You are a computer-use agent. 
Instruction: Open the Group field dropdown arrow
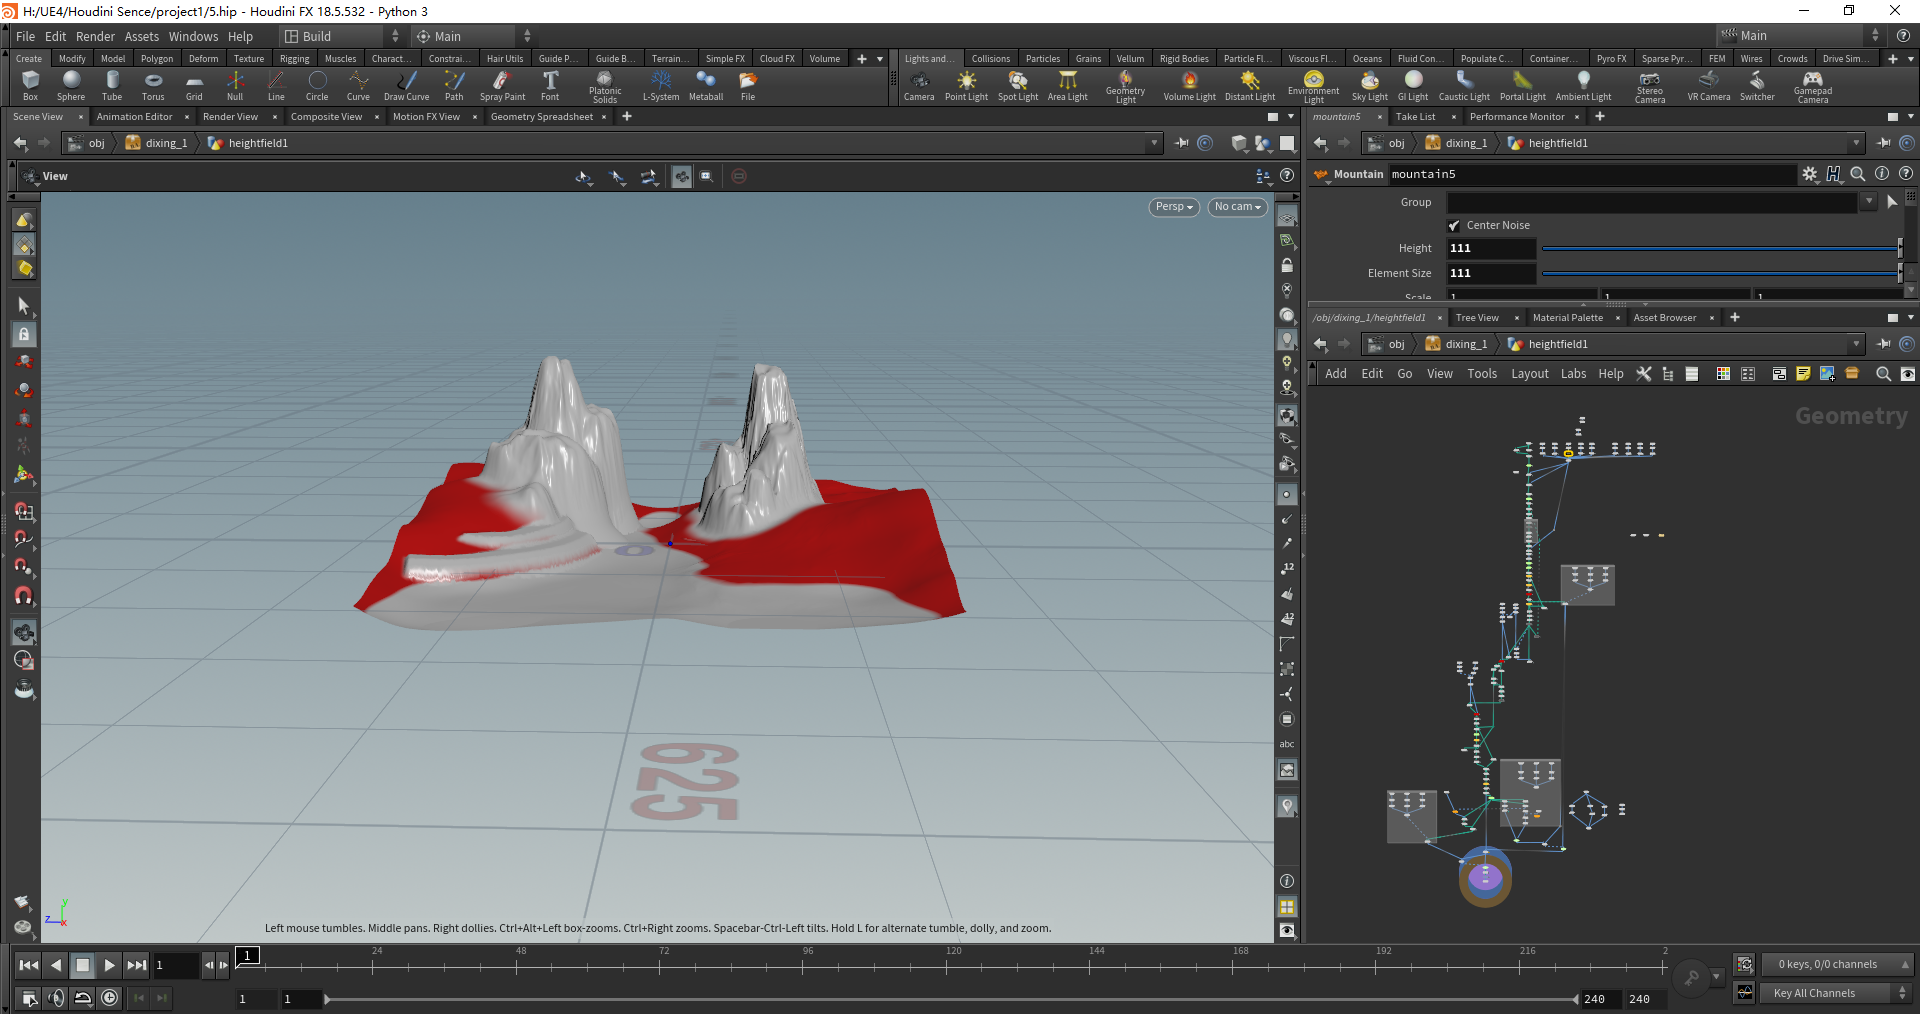[1869, 201]
